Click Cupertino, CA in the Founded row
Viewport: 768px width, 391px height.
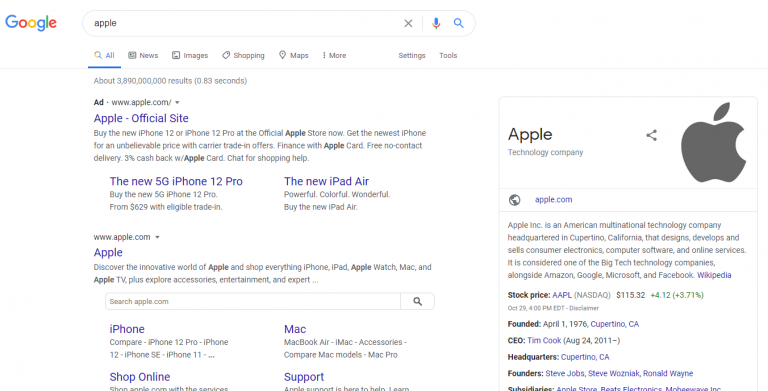(x=615, y=324)
